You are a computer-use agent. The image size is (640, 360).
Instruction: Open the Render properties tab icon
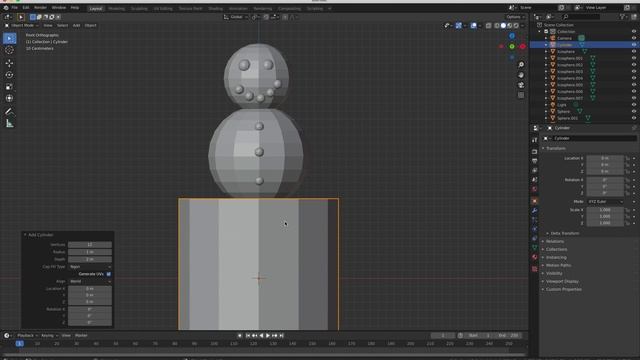[x=535, y=151]
